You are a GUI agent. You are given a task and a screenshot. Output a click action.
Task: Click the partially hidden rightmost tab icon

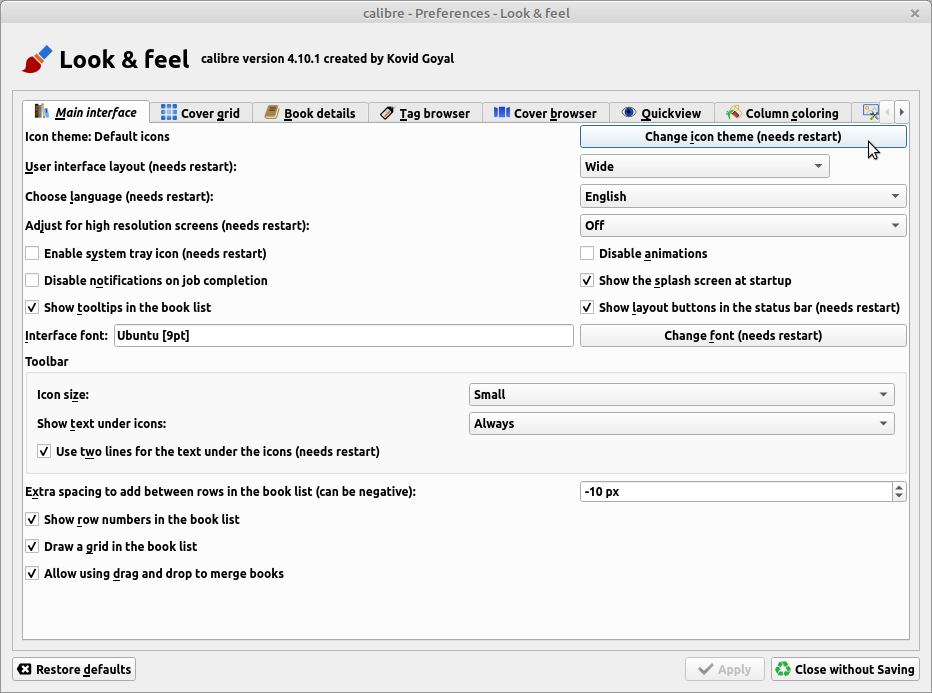[870, 112]
